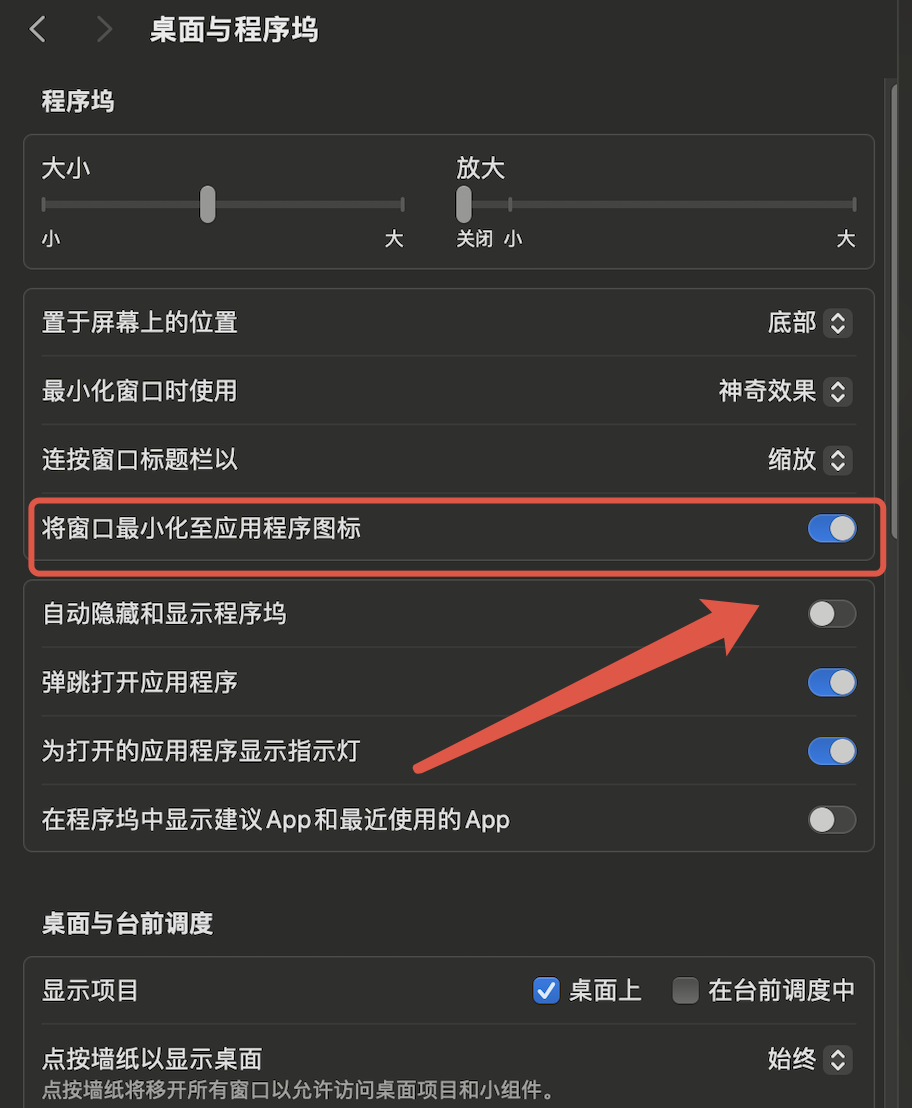Viewport: 912px width, 1108px height.
Task: Click the vertical scrollbar on the right
Action: click(894, 311)
